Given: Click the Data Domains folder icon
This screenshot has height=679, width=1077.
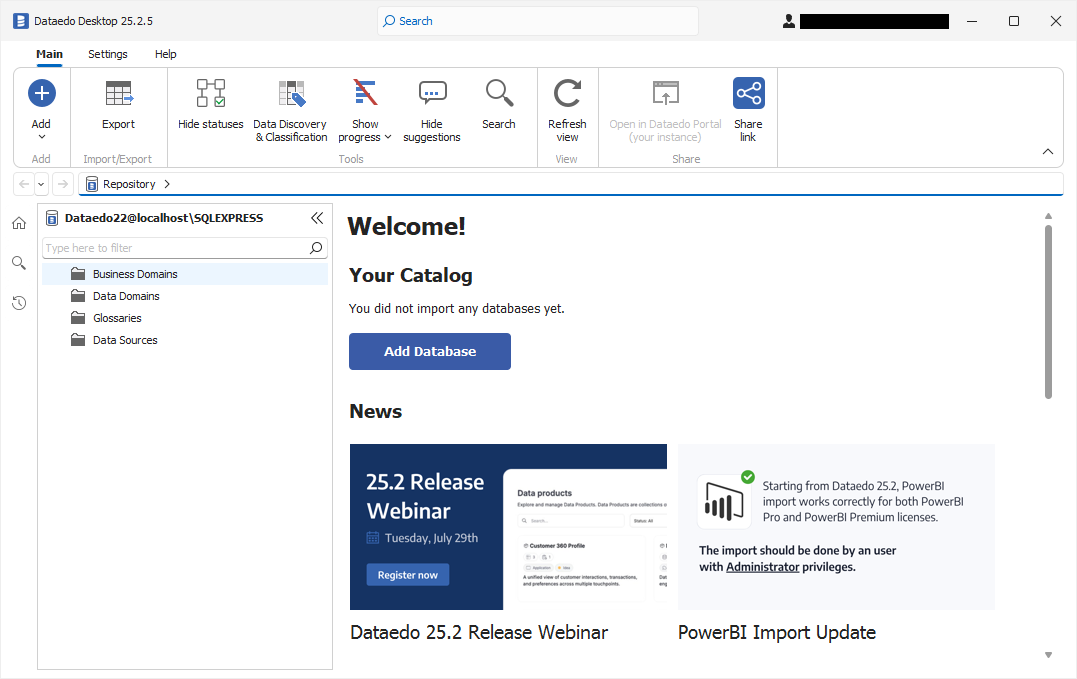Looking at the screenshot, I should click(78, 296).
